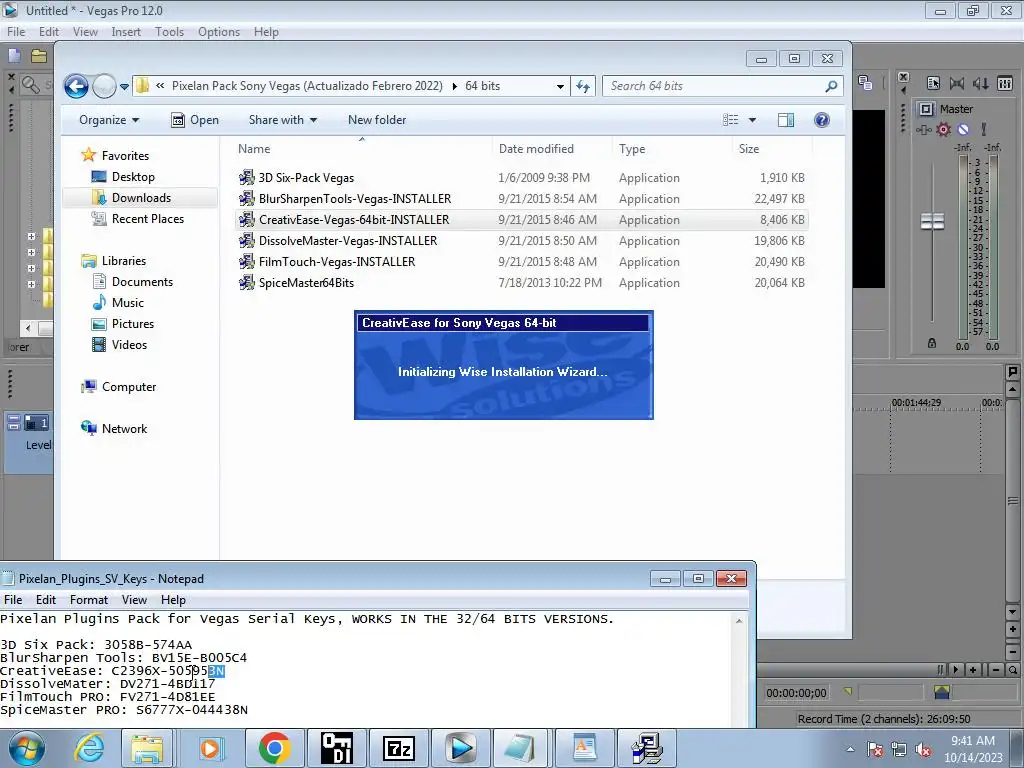Click Open button in Explorer toolbar
This screenshot has width=1024, height=768.
pyautogui.click(x=195, y=120)
